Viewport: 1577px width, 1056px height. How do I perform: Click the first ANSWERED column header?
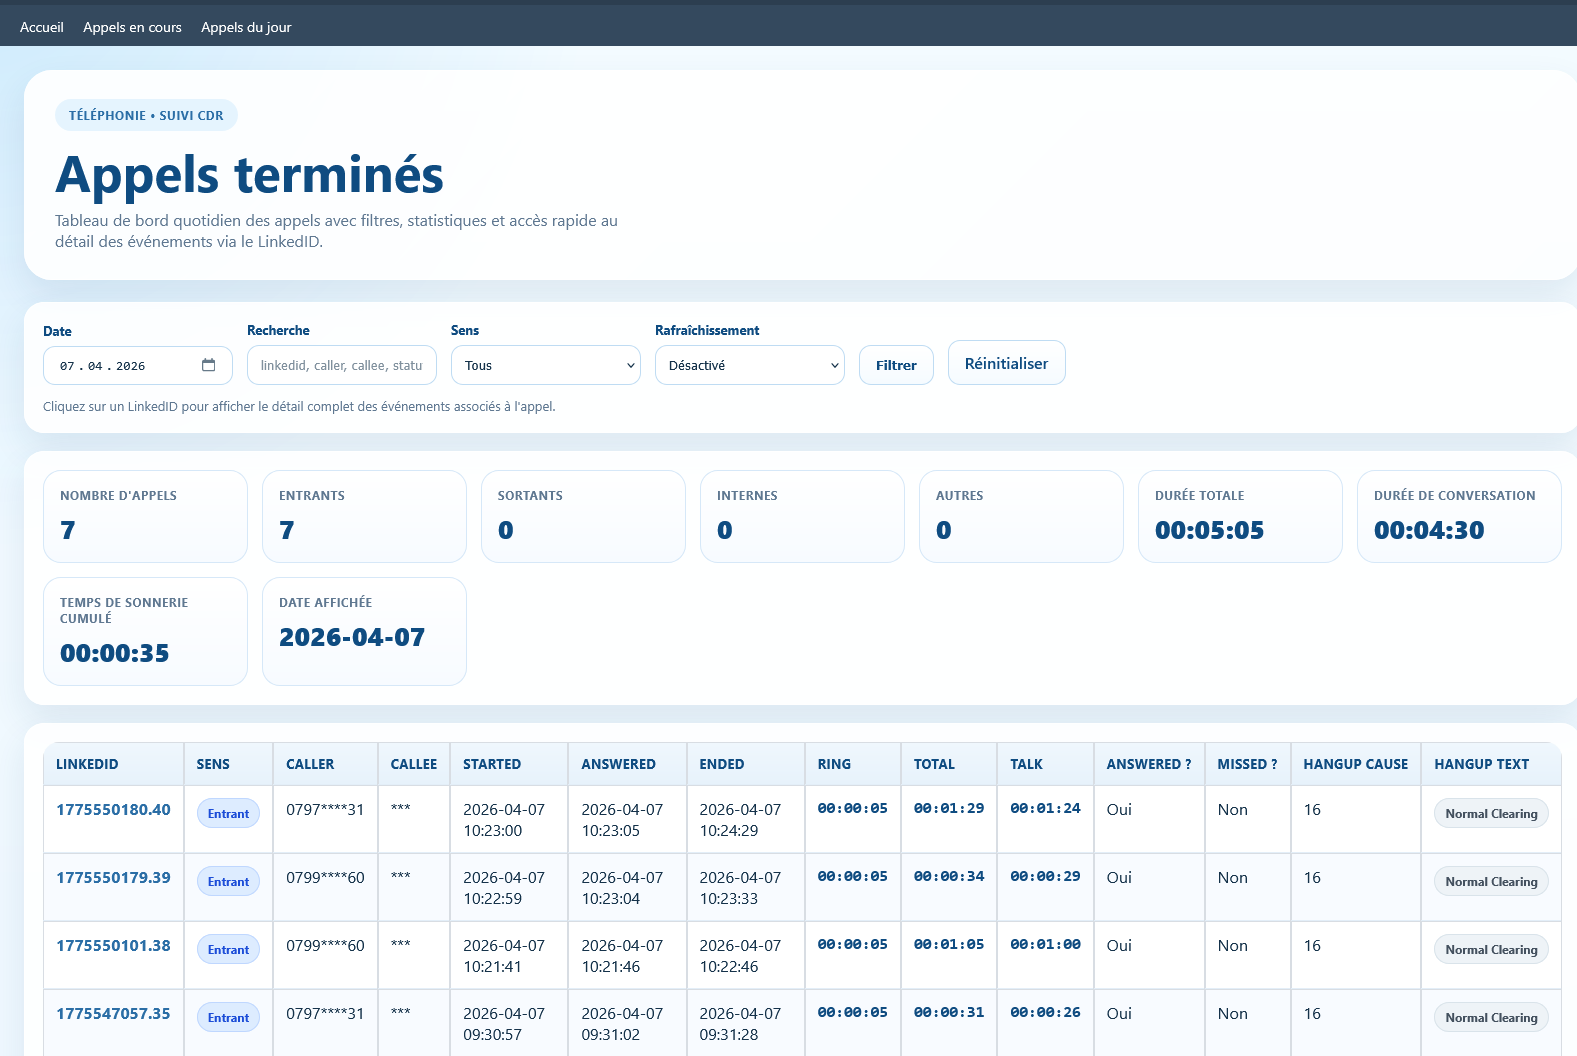point(628,764)
